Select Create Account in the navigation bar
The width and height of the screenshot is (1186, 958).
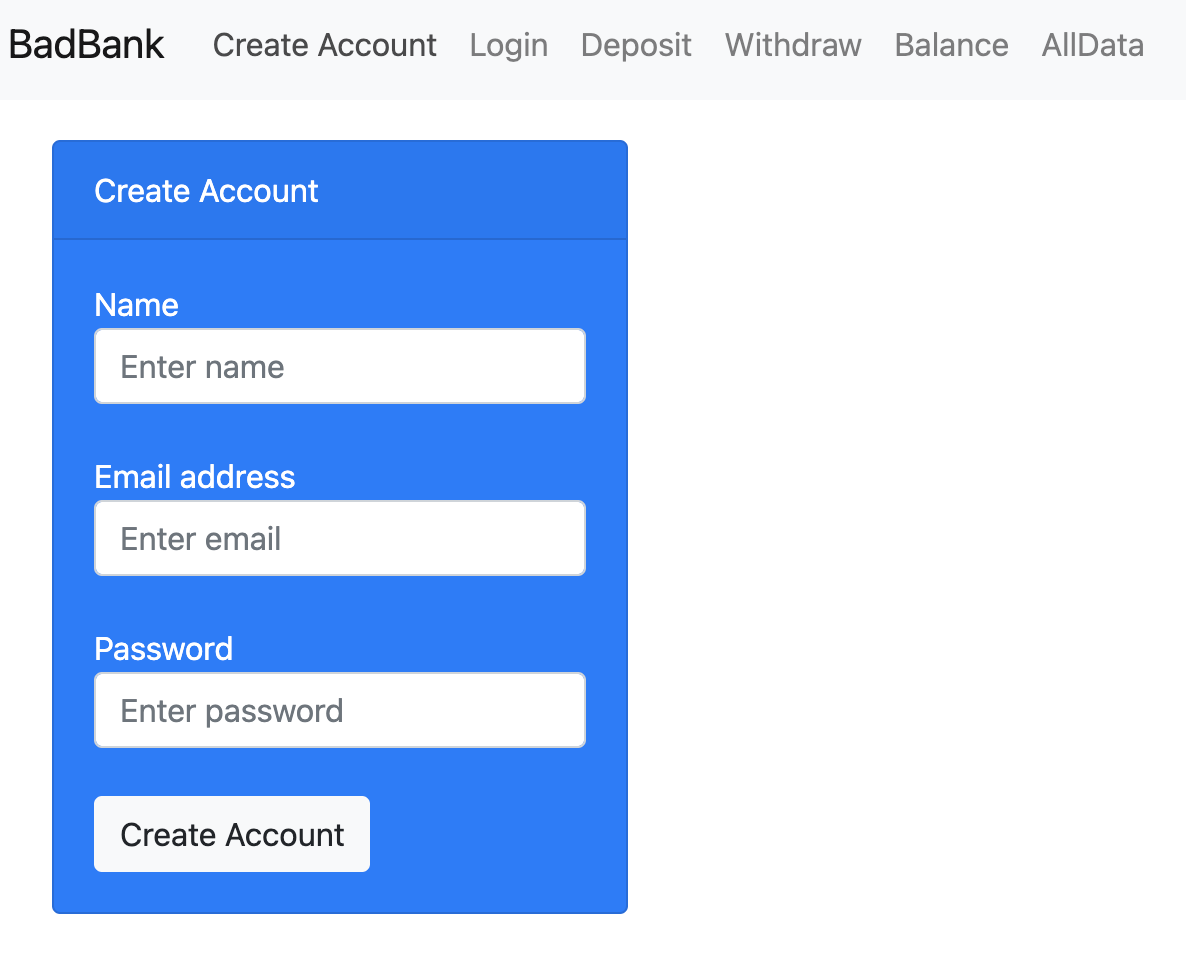pos(324,45)
